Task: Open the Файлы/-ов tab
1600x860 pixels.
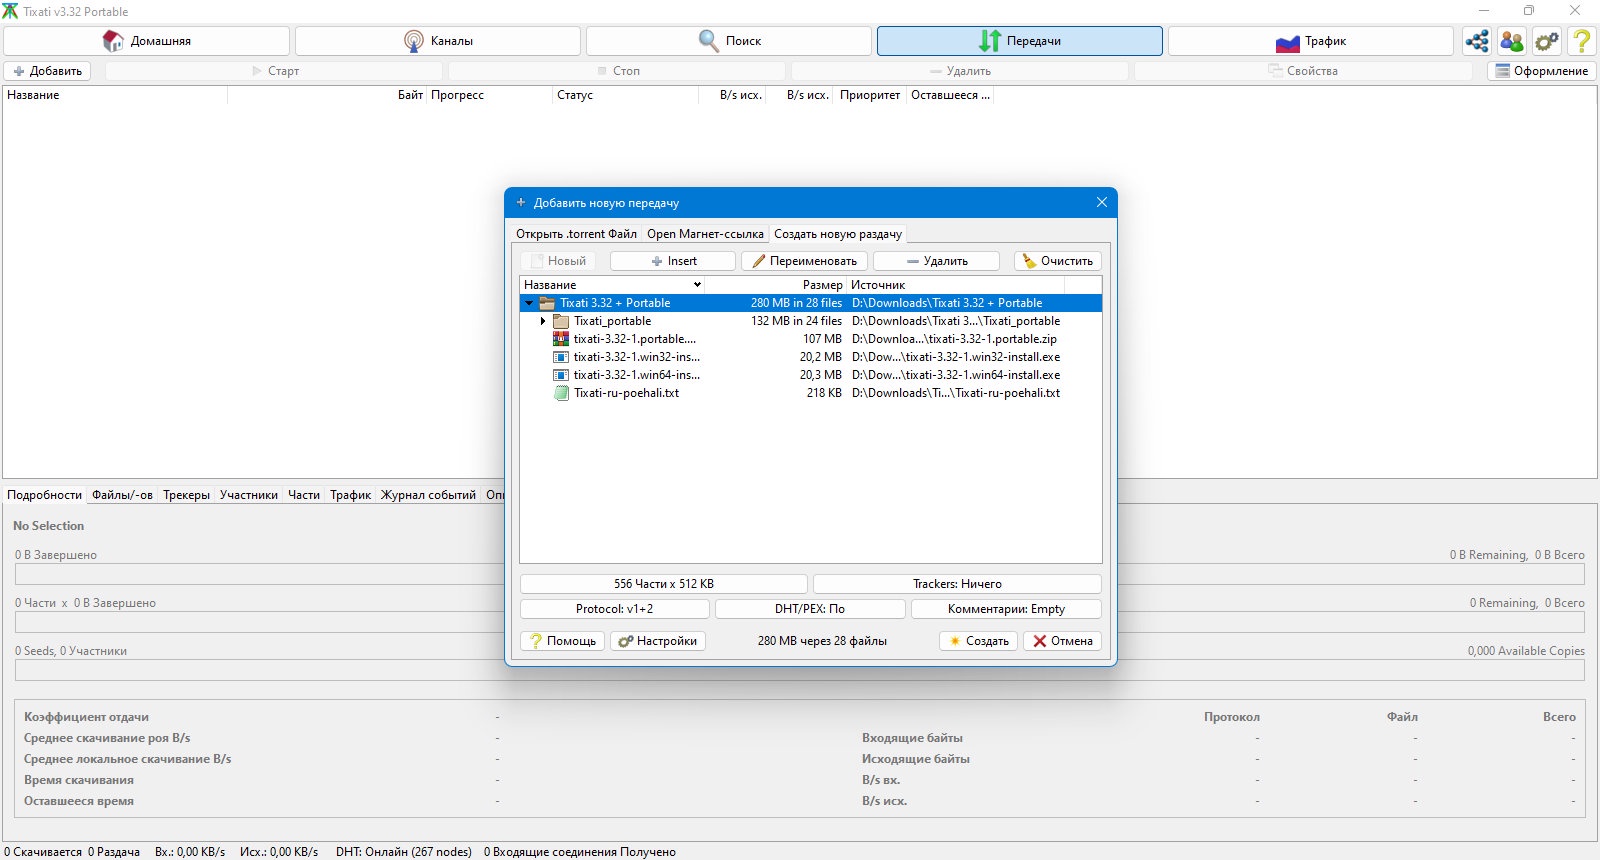Action: click(122, 495)
